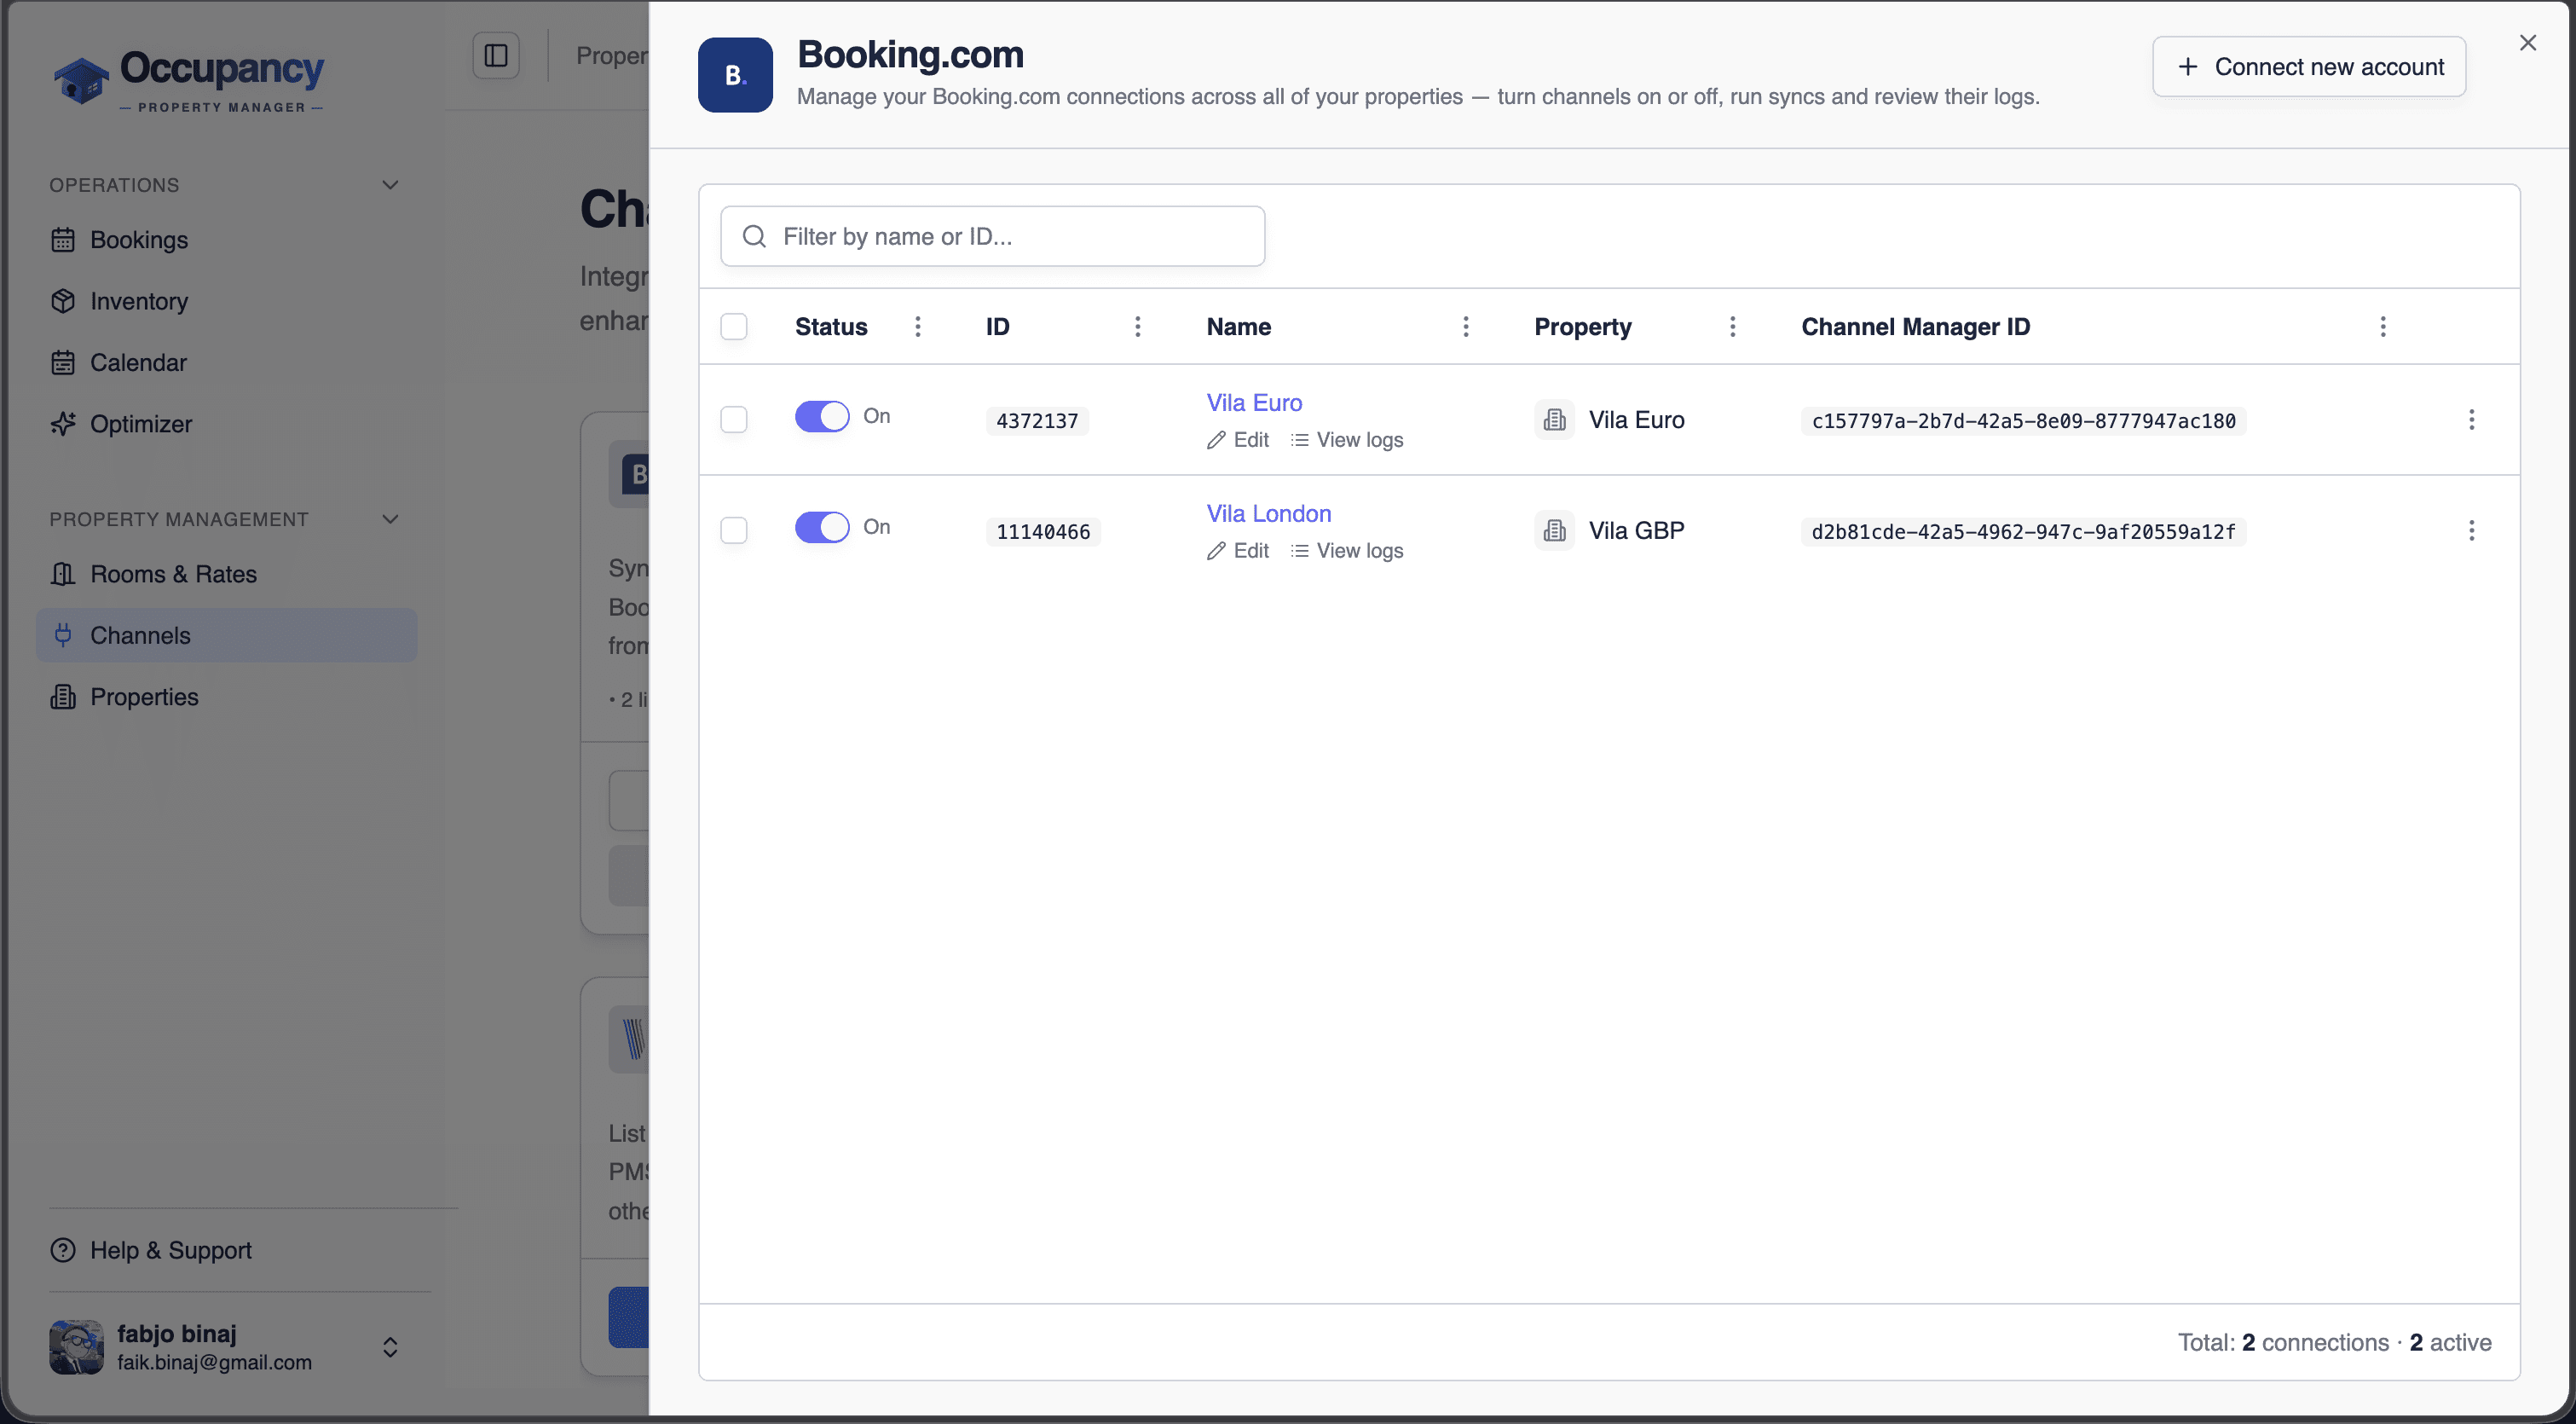The height and width of the screenshot is (1424, 2576).
Task: Go to Inventory in sidebar
Action: coord(226,301)
